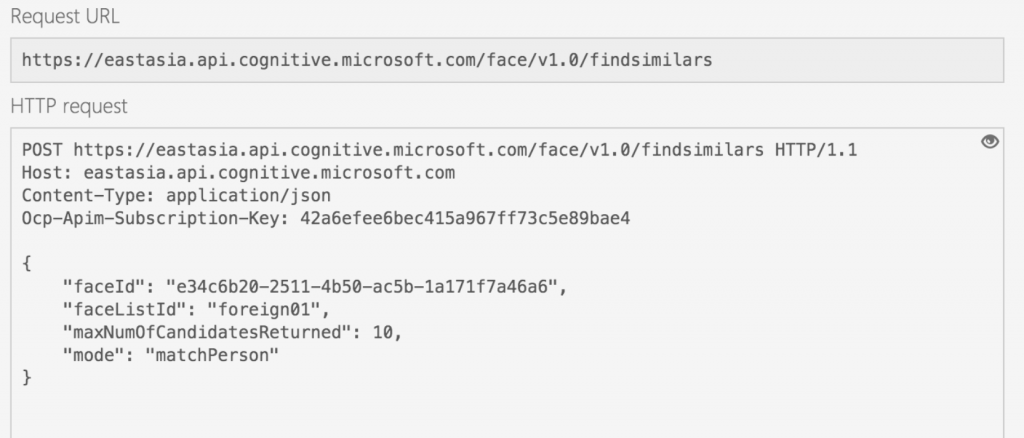The width and height of the screenshot is (1024, 438).
Task: Click the "foreign01" value
Action: click(x=268, y=309)
